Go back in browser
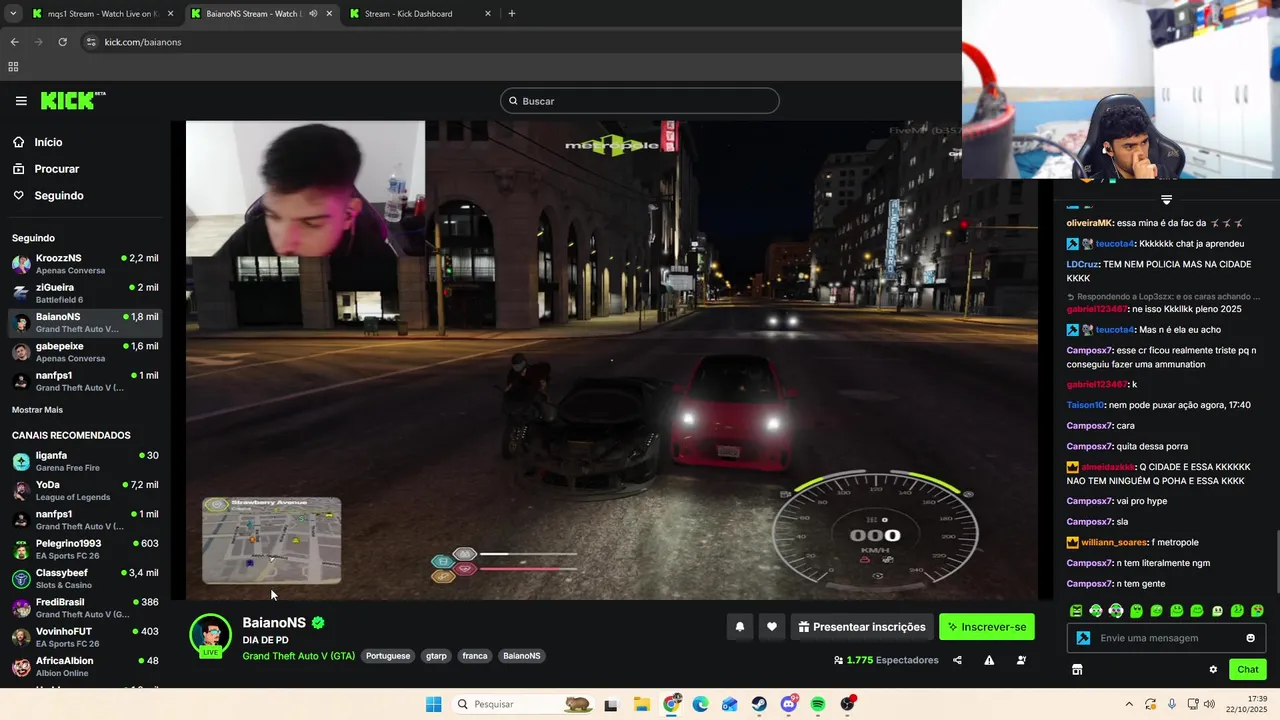 (14, 42)
